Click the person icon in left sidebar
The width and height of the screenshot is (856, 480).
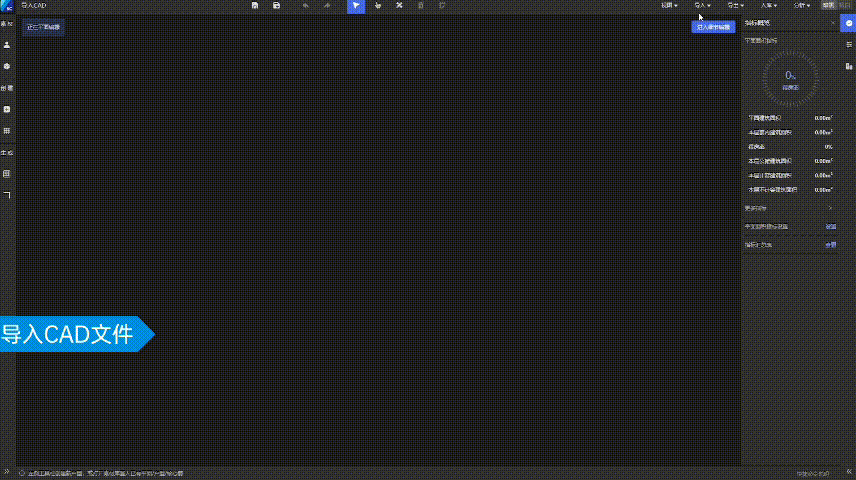click(7, 45)
